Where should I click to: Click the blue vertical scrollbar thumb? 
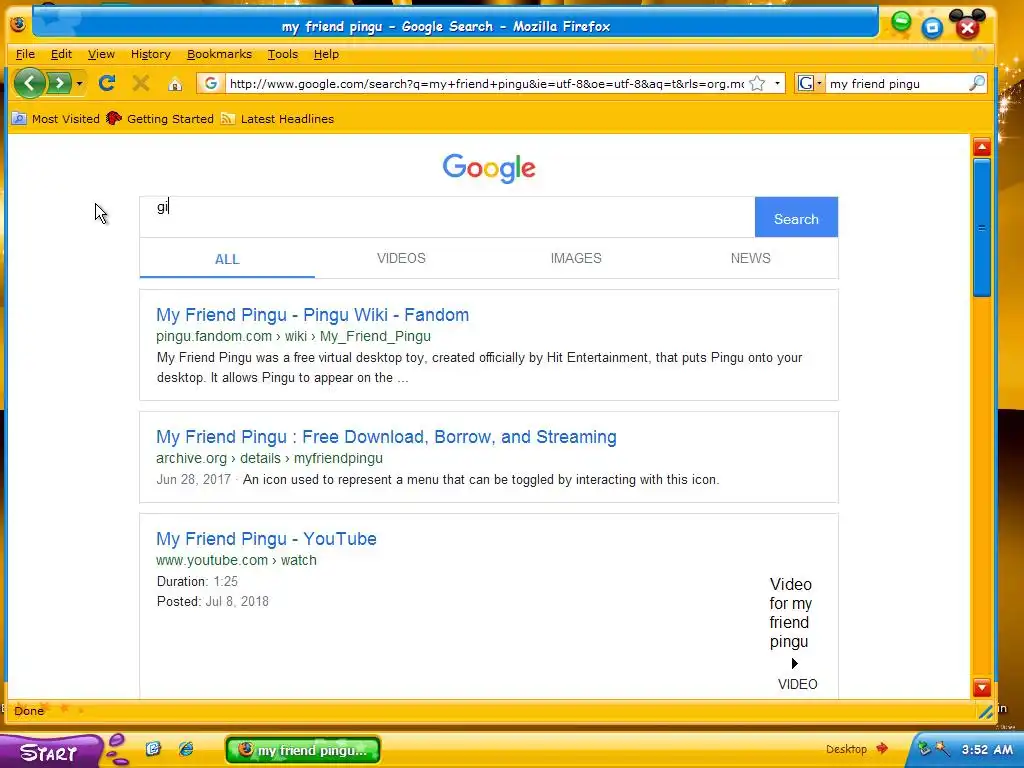(982, 228)
